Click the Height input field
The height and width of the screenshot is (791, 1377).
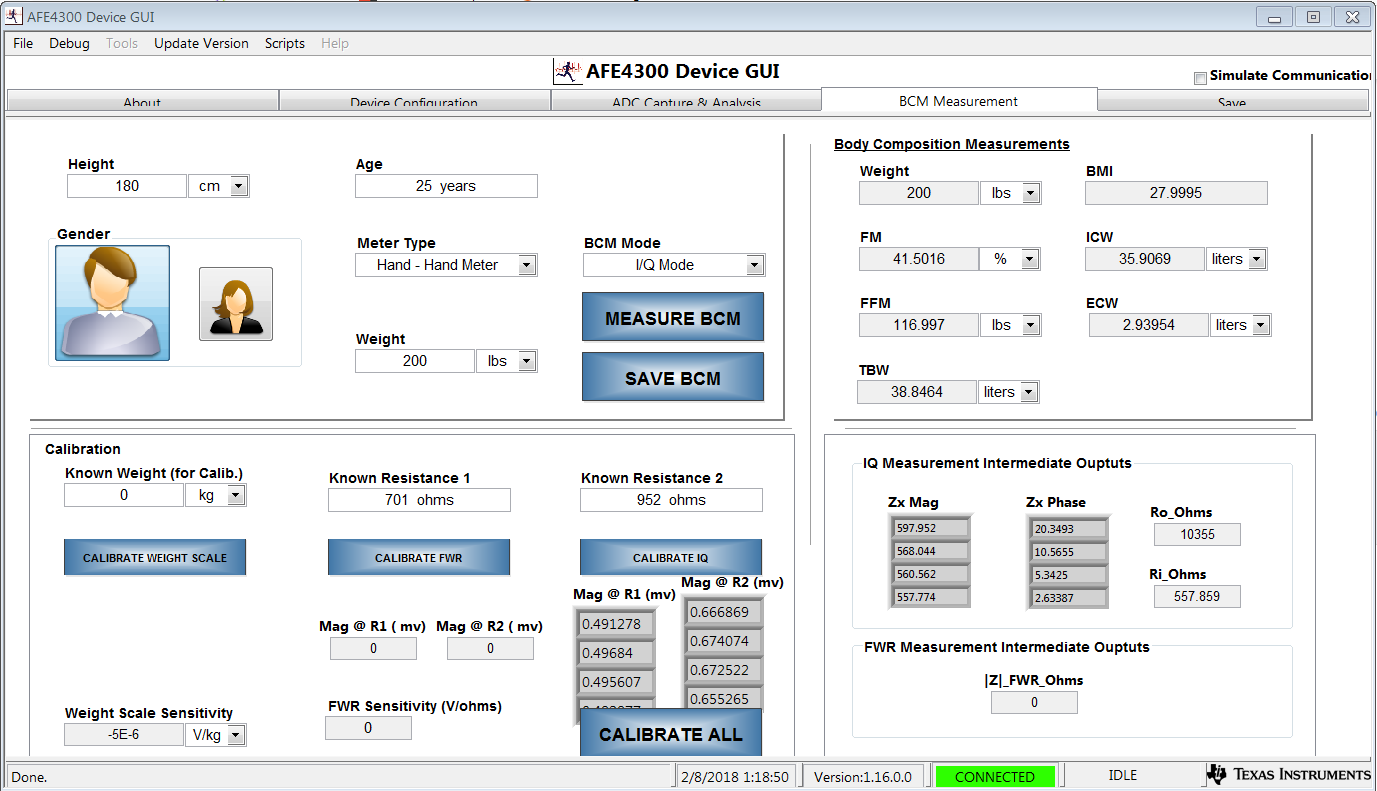(127, 186)
